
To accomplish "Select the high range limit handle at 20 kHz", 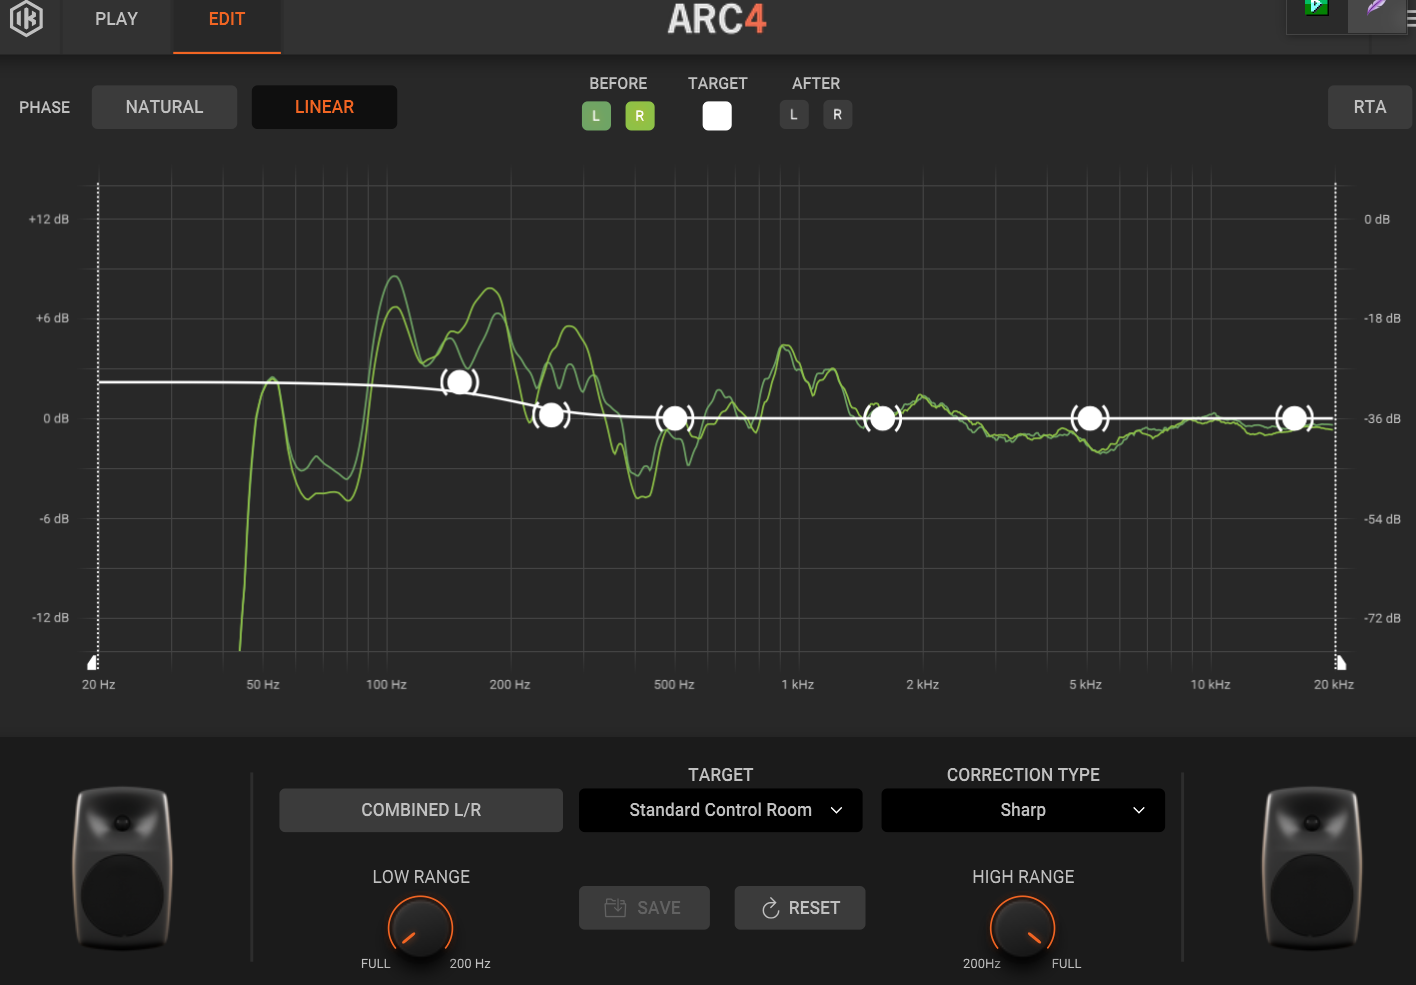I will [x=1341, y=662].
